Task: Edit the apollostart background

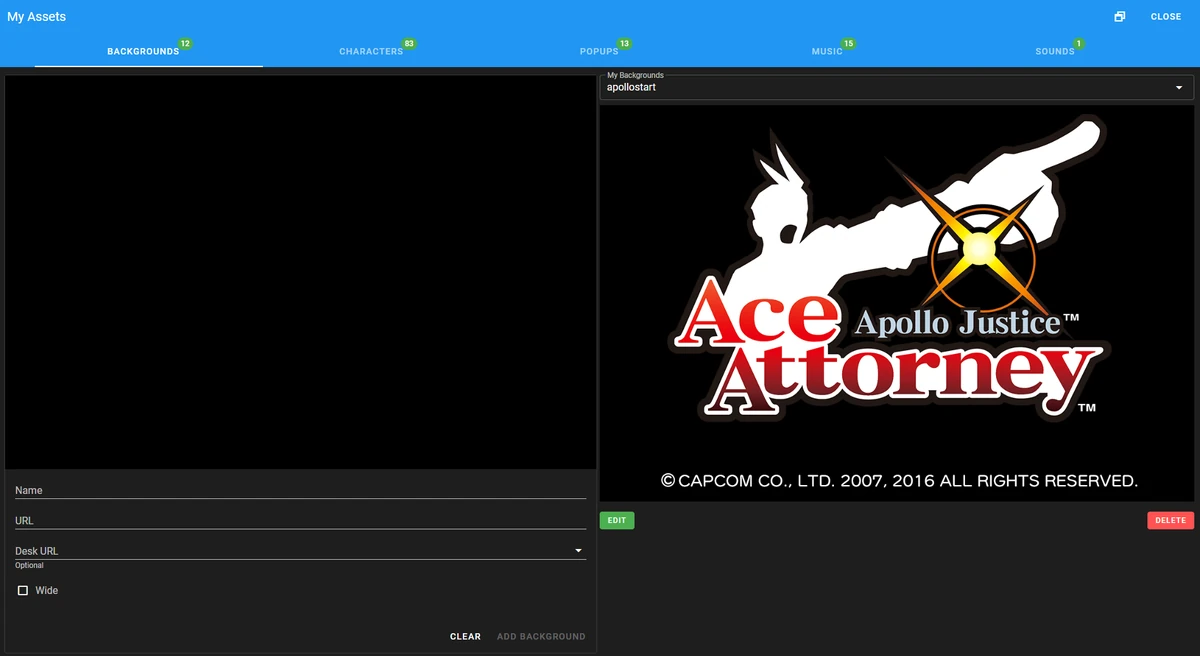Action: coord(616,520)
